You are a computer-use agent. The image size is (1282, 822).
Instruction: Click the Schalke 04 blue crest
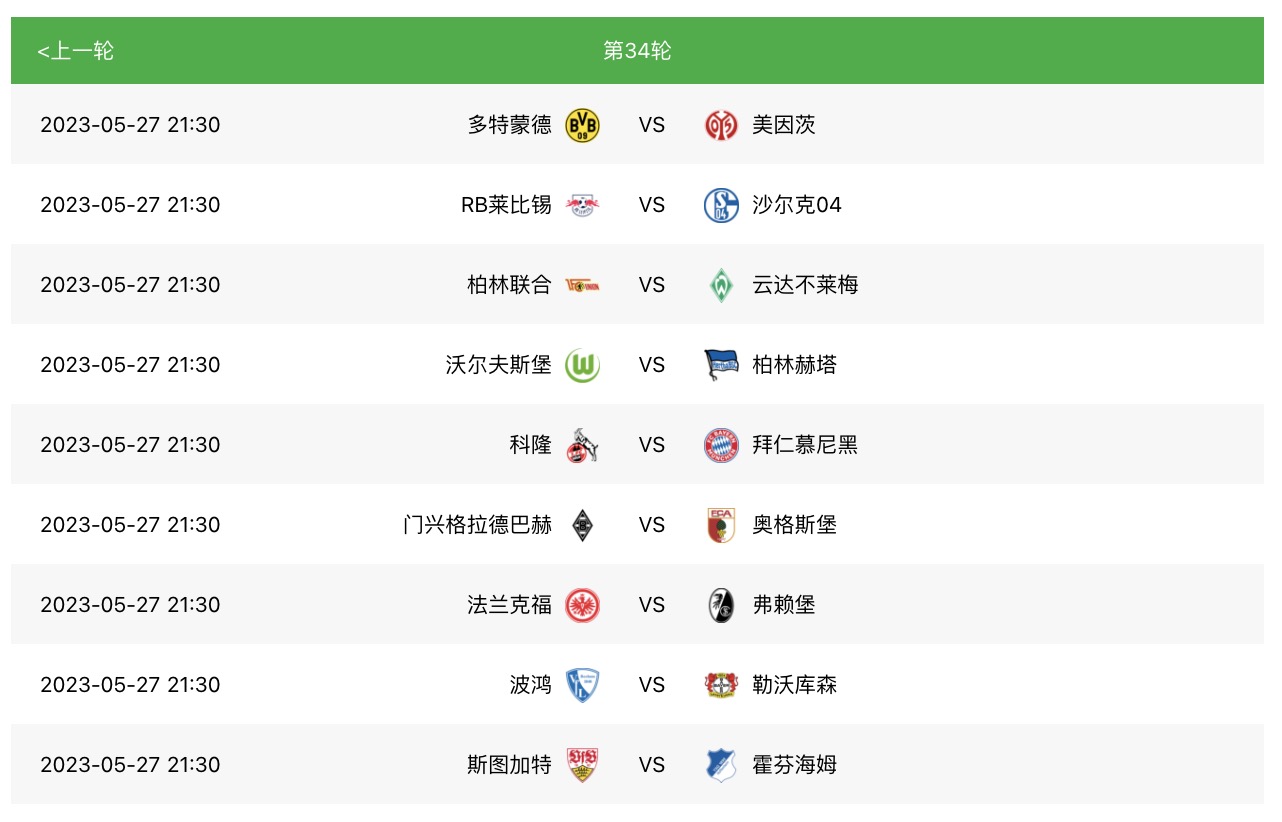click(x=720, y=205)
